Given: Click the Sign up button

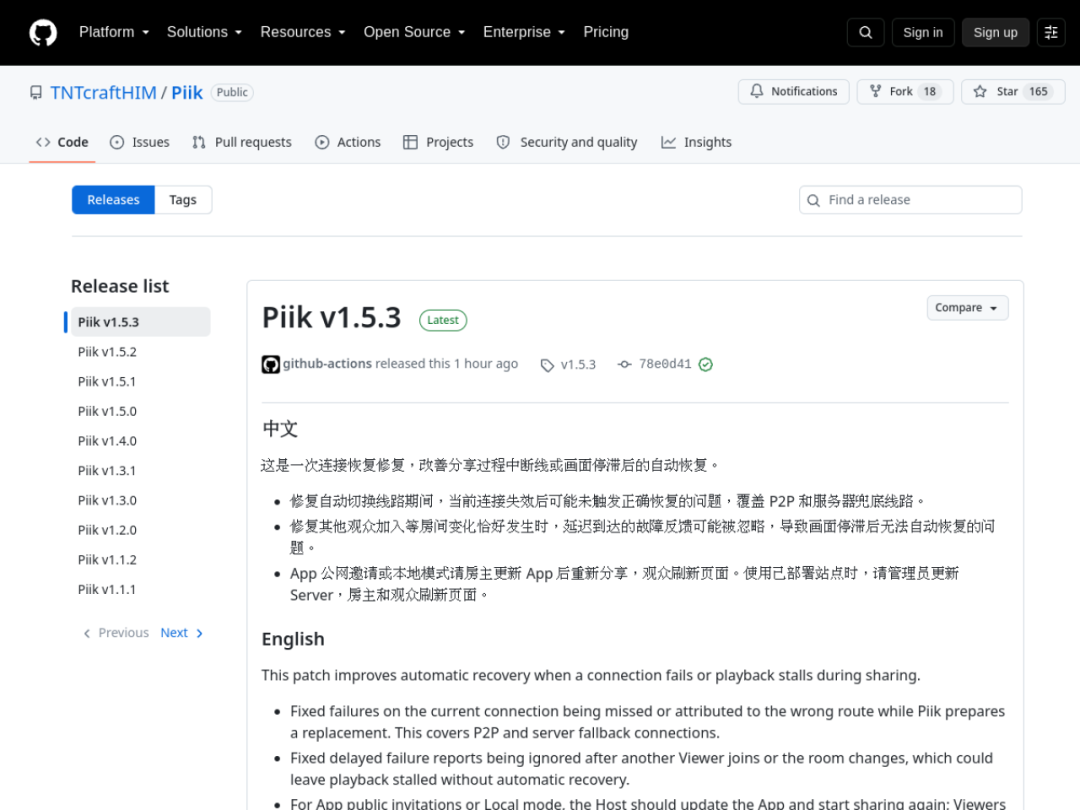Looking at the screenshot, I should pos(995,32).
